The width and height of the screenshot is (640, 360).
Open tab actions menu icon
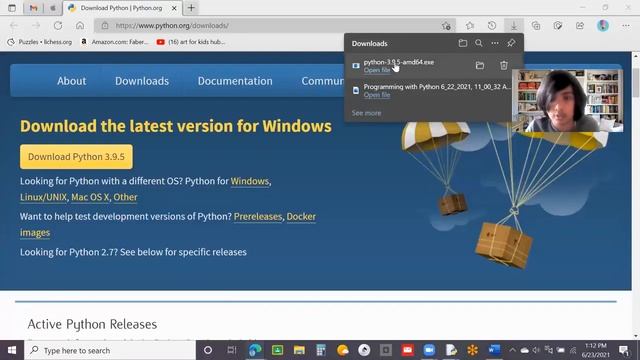(12, 8)
